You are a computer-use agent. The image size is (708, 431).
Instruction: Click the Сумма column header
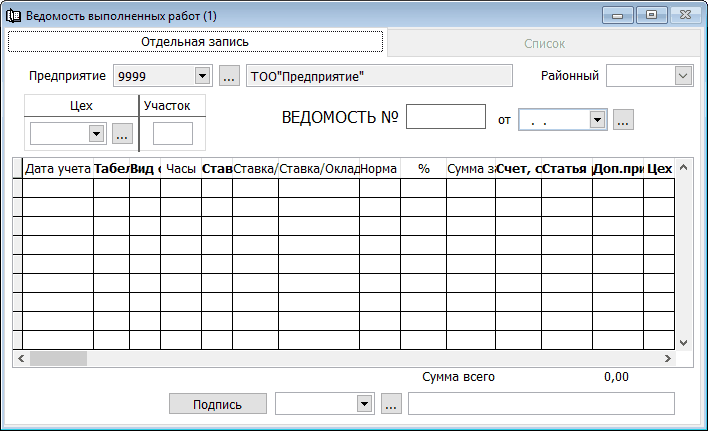[x=471, y=169]
